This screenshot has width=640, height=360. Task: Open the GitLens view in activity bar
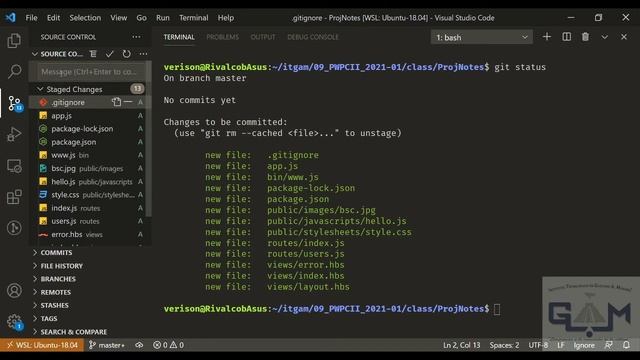pos(14,228)
